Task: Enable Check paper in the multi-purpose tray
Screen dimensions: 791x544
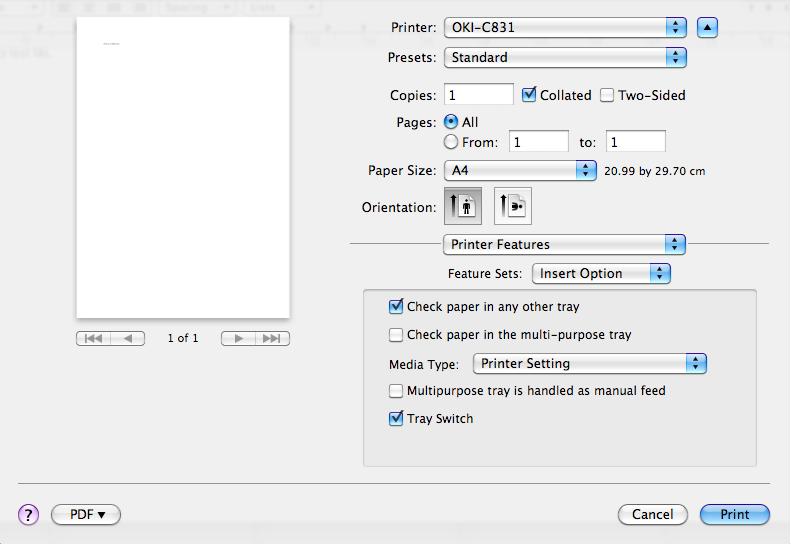Action: (x=396, y=335)
